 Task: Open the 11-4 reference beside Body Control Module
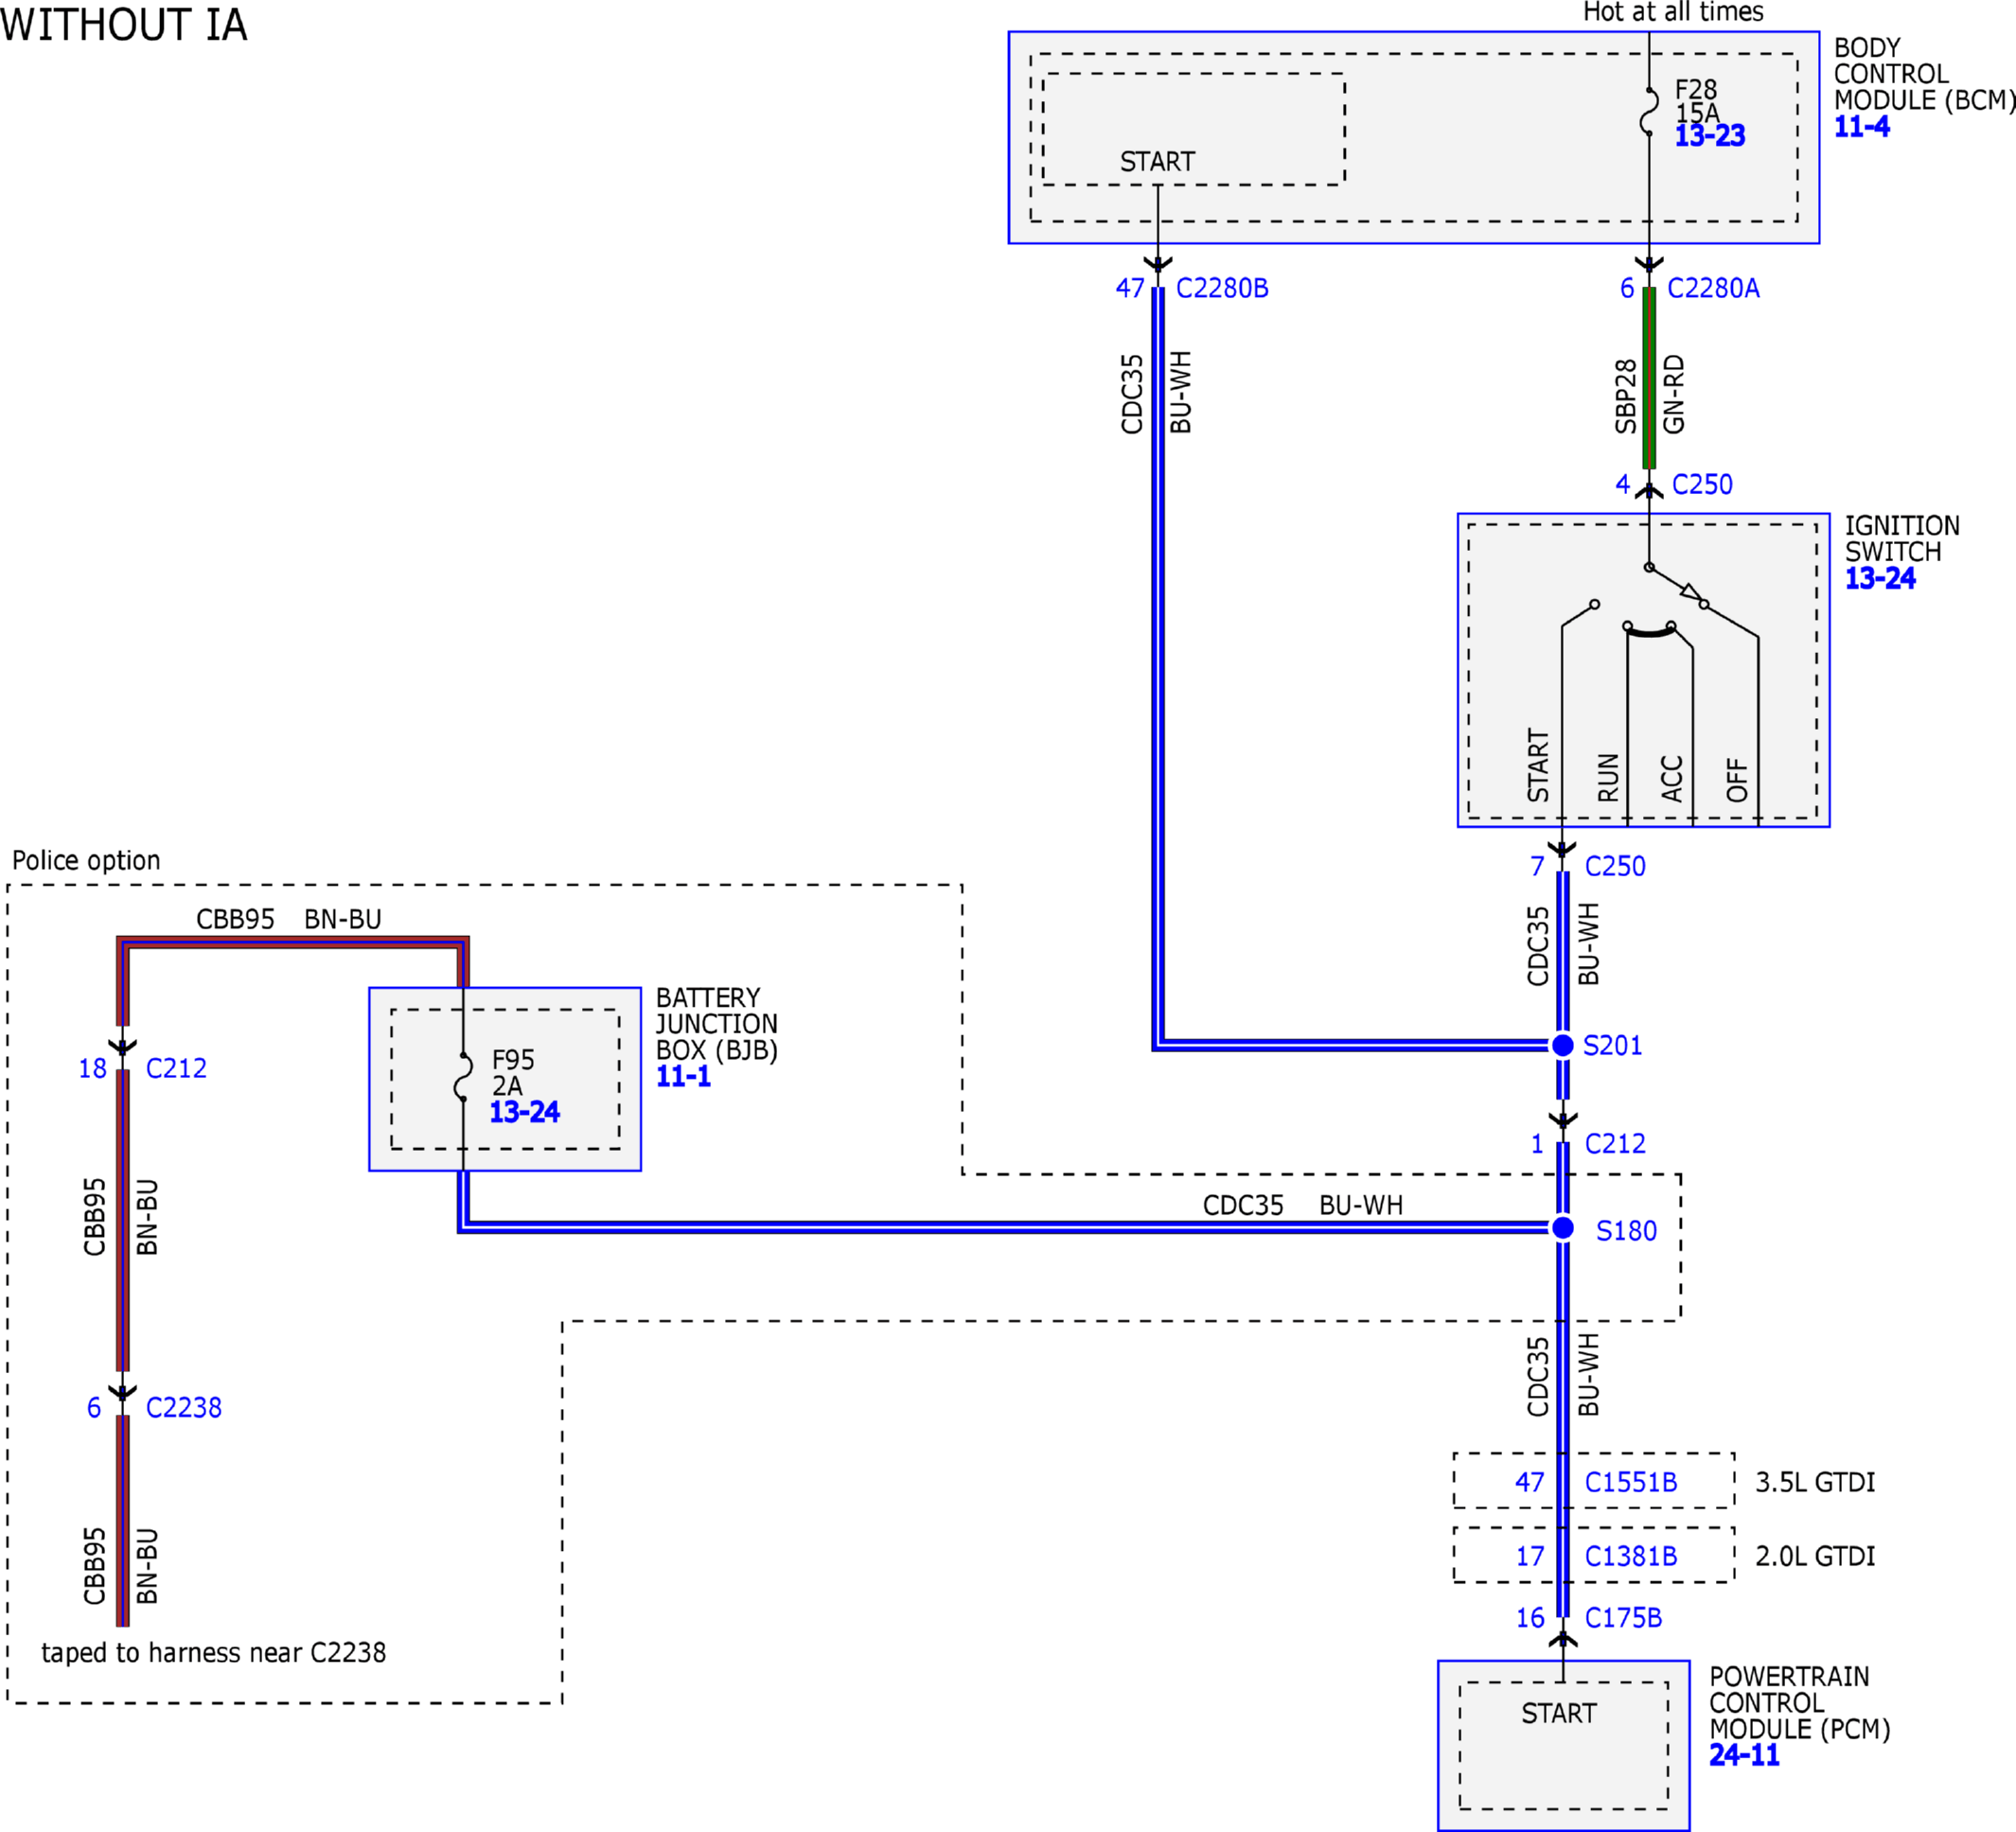[x=1861, y=127]
